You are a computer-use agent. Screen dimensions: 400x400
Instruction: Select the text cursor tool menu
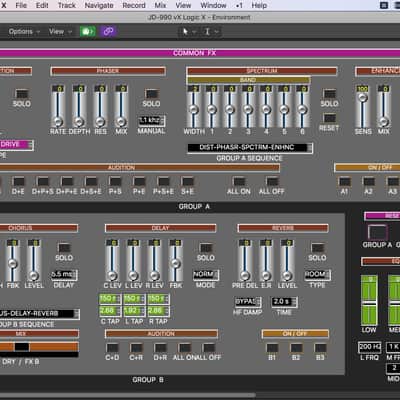click(x=211, y=32)
